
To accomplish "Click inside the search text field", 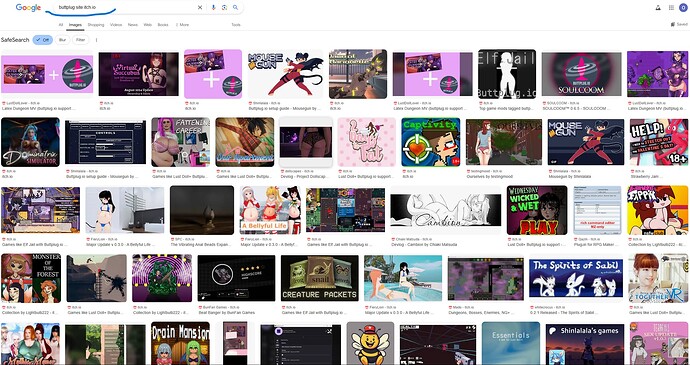I will pyautogui.click(x=125, y=7).
